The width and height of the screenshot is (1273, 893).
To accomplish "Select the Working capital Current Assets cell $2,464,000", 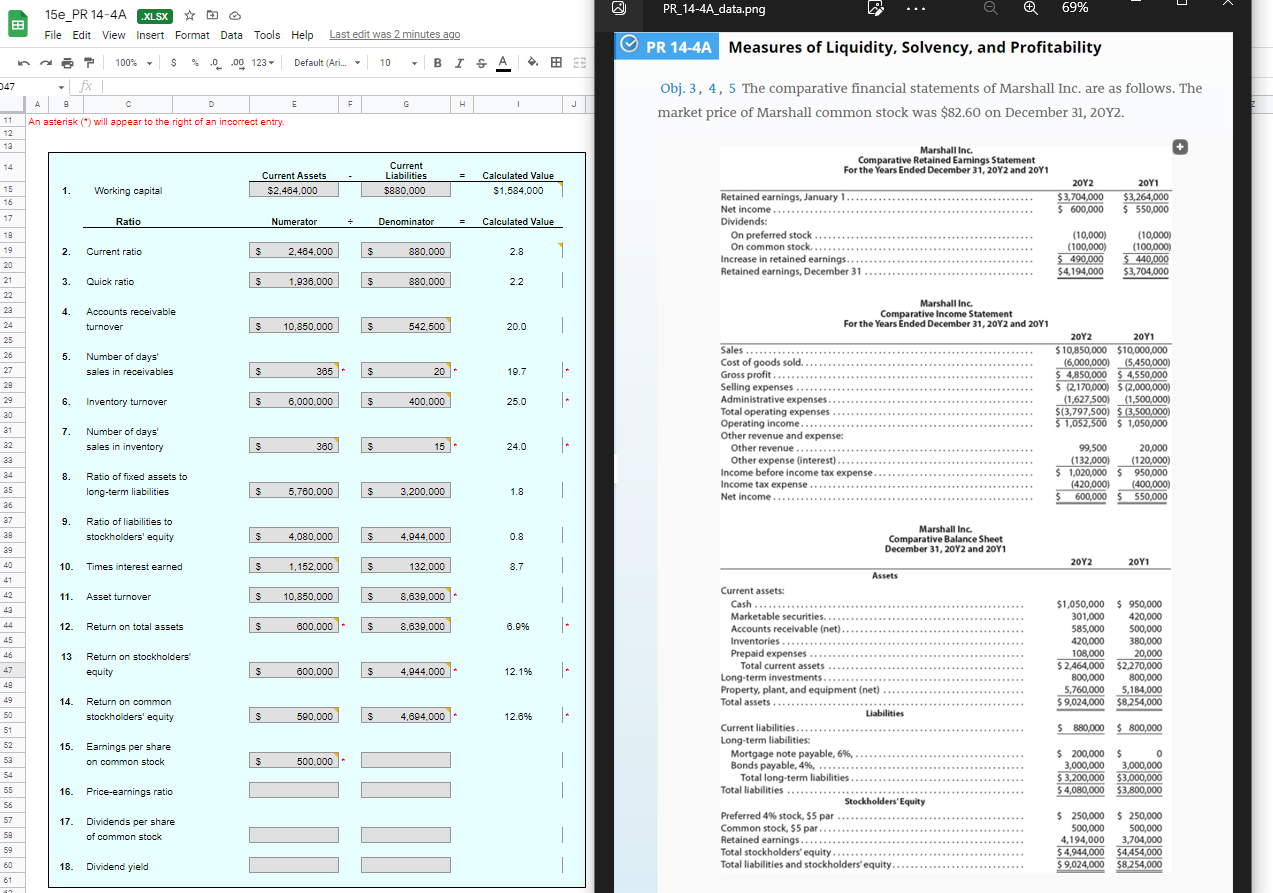I will 294,190.
